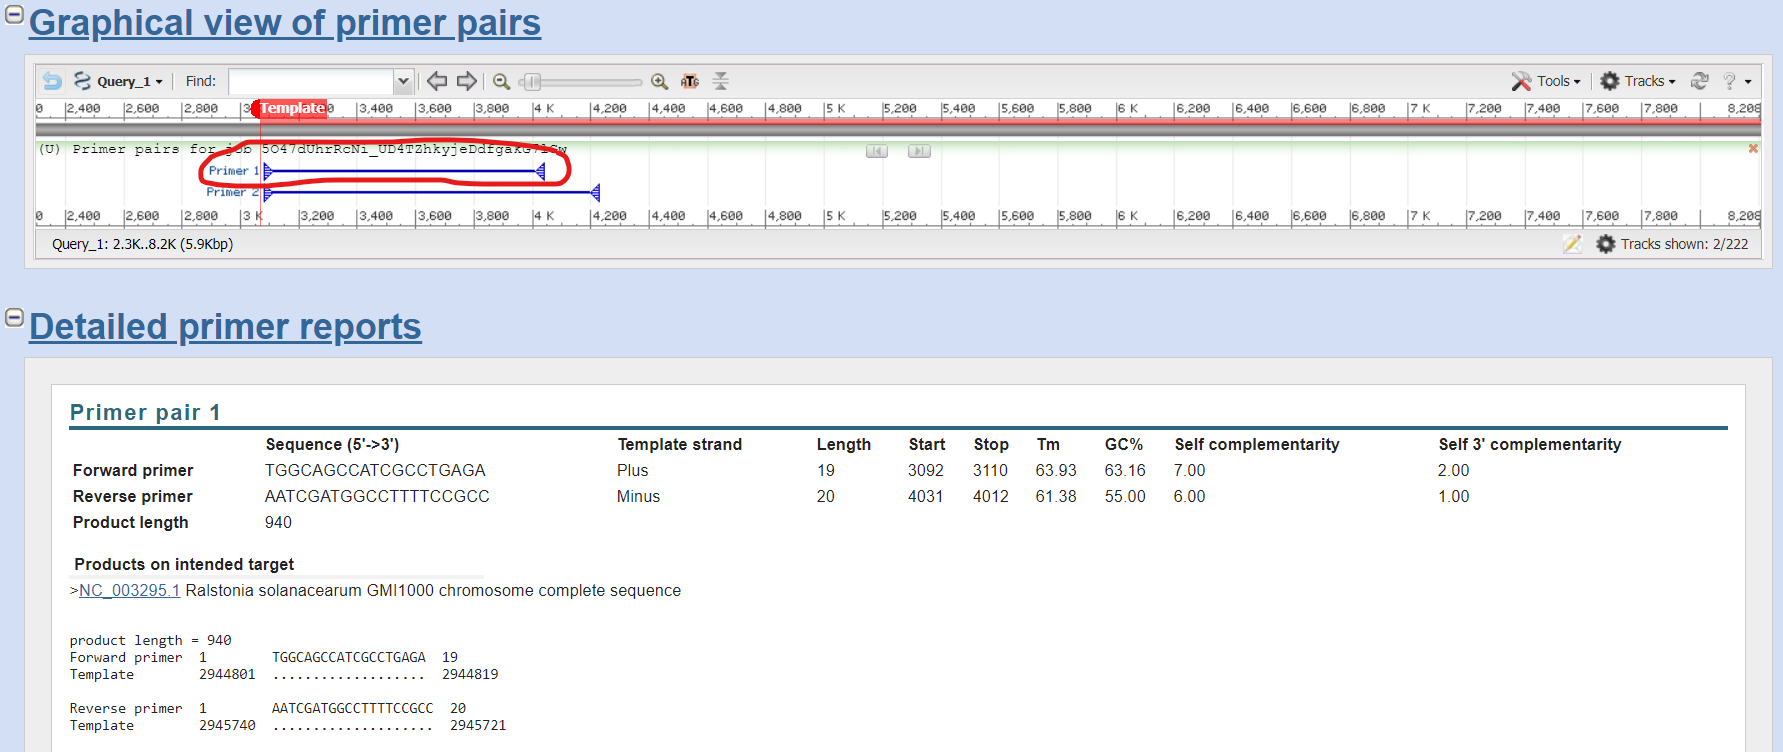This screenshot has width=1783, height=752.
Task: Collapse the Detailed primer reports section
Action: click(x=14, y=318)
